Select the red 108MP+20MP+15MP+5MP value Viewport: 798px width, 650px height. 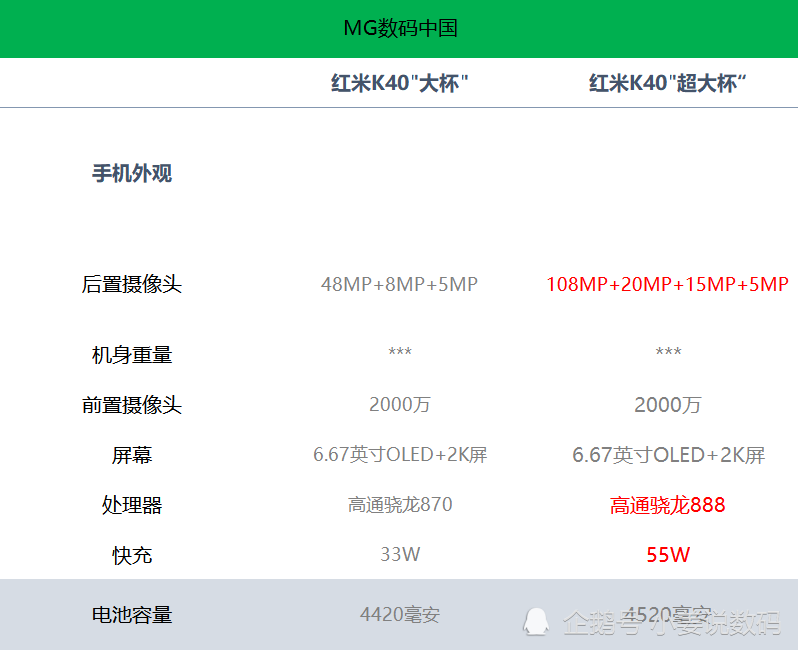667,284
